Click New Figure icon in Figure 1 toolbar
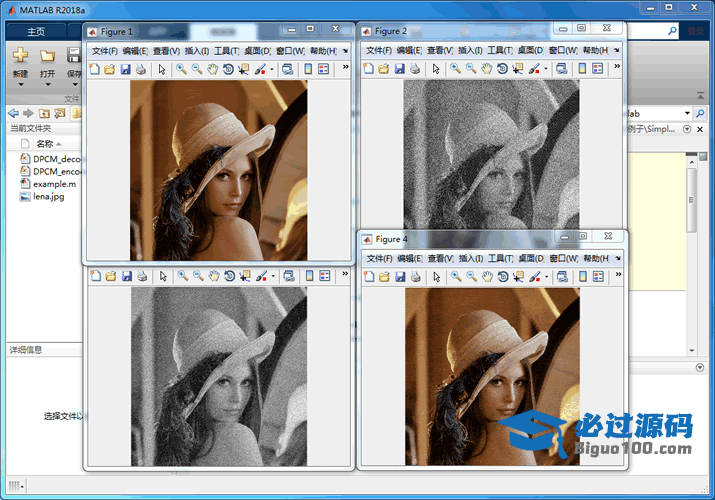Viewport: 715px width, 500px height. click(x=94, y=69)
